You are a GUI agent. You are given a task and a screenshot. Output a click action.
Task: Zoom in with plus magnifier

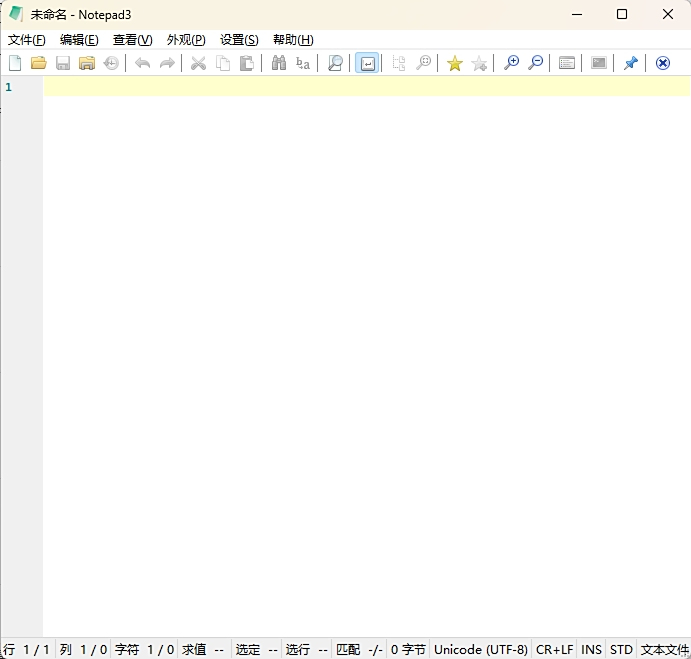[511, 63]
